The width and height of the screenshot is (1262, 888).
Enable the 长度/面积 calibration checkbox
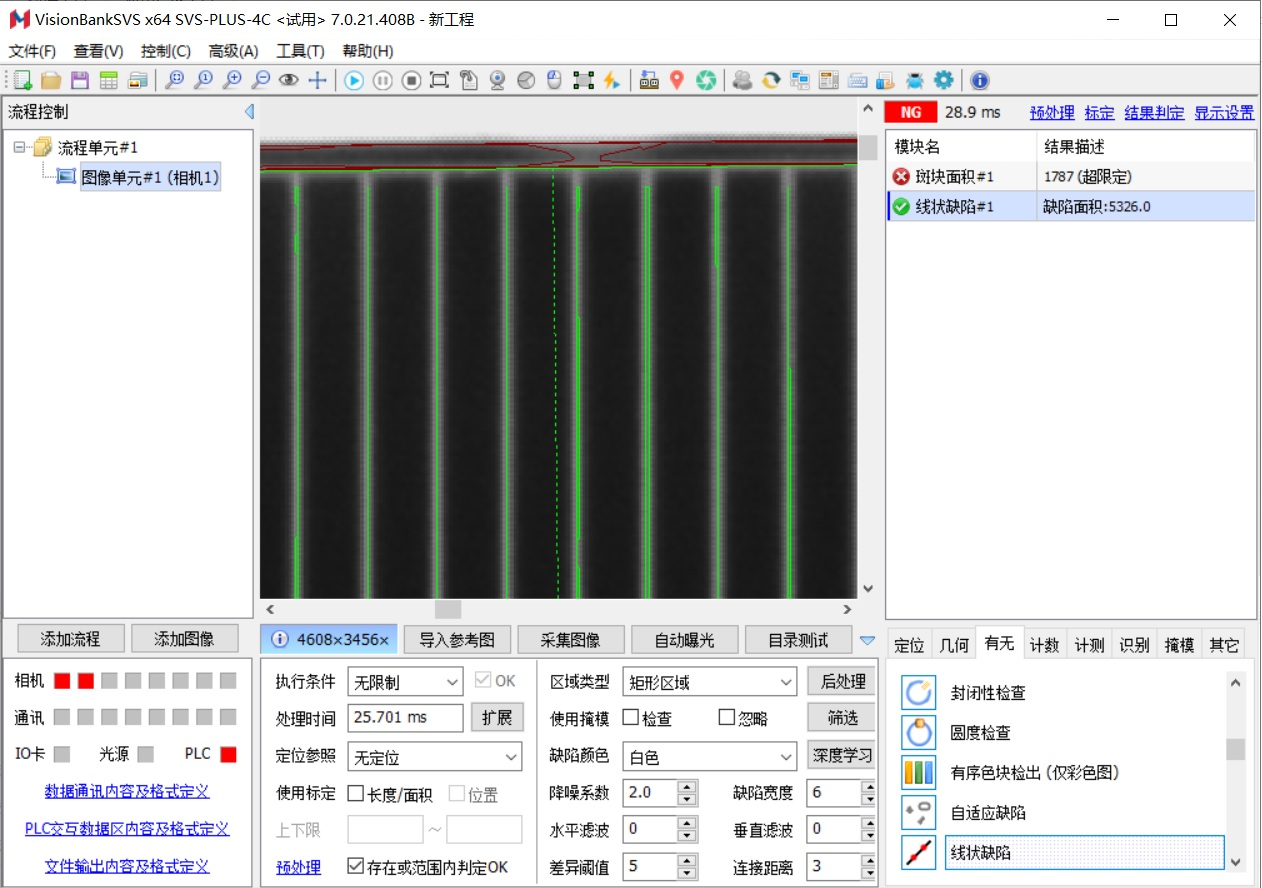[x=355, y=794]
